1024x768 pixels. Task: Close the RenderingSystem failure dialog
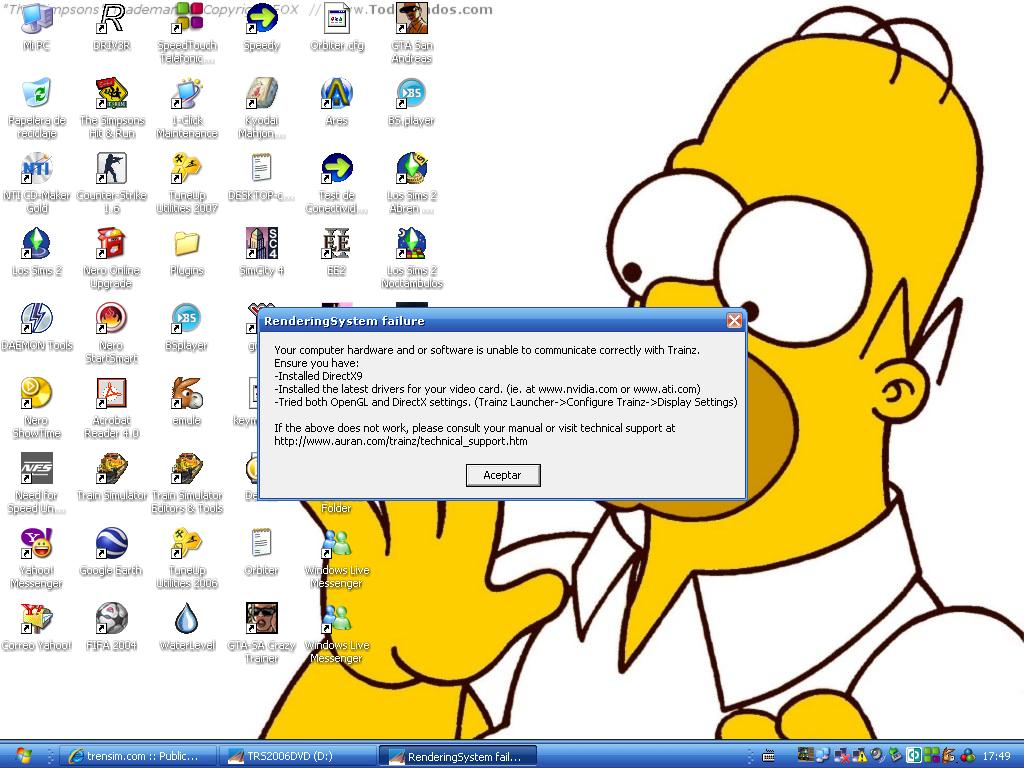click(x=734, y=321)
